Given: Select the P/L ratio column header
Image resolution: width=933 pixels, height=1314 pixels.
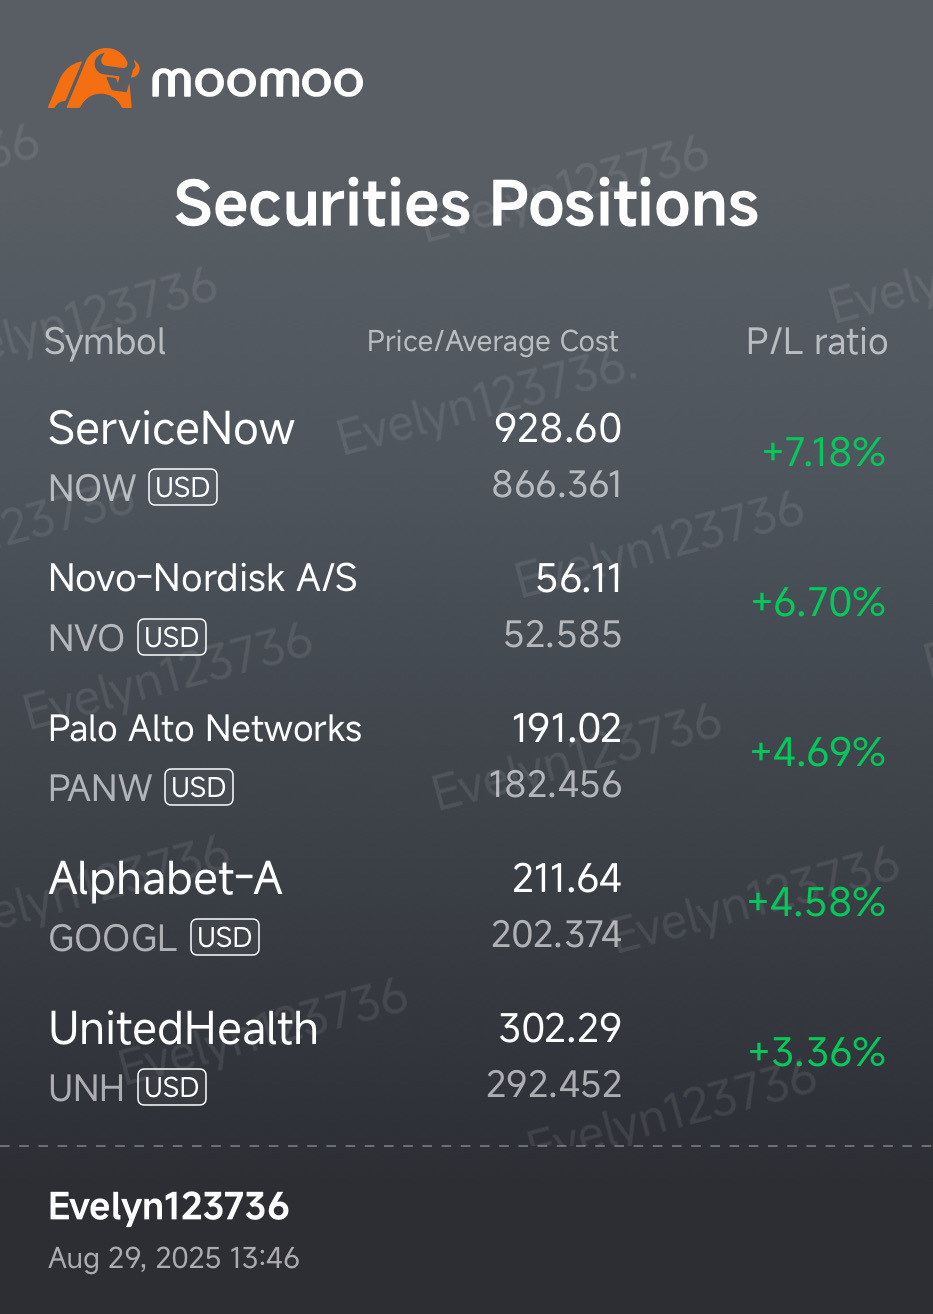Looking at the screenshot, I should 817,342.
